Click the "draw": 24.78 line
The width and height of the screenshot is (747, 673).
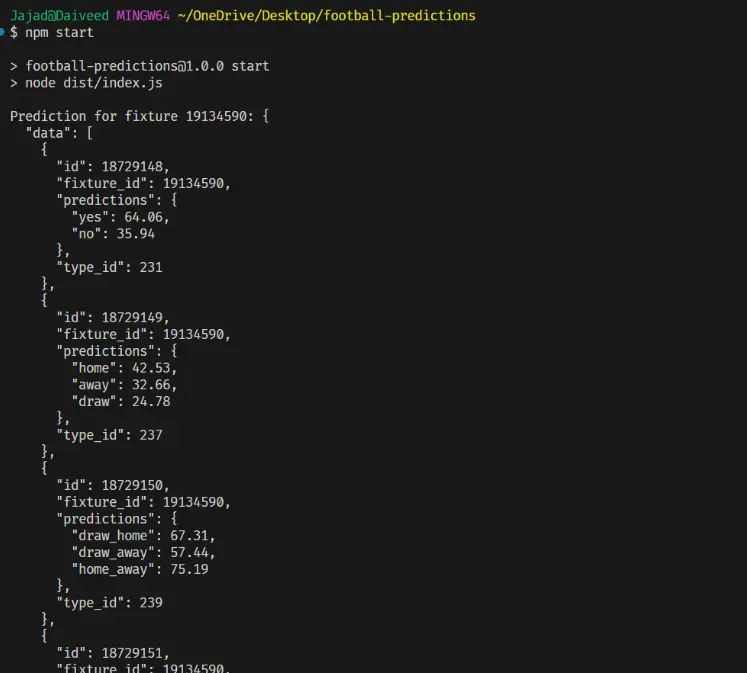pos(121,401)
